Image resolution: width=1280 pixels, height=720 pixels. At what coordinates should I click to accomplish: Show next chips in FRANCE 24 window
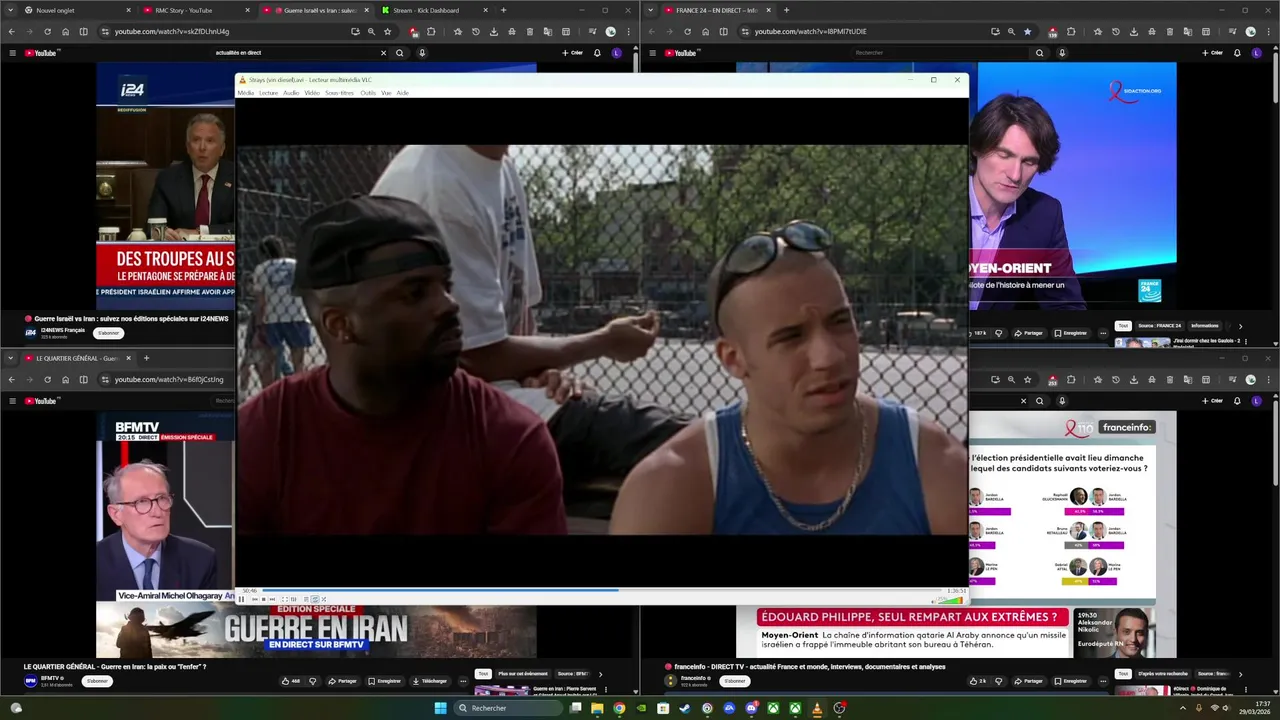(1240, 326)
